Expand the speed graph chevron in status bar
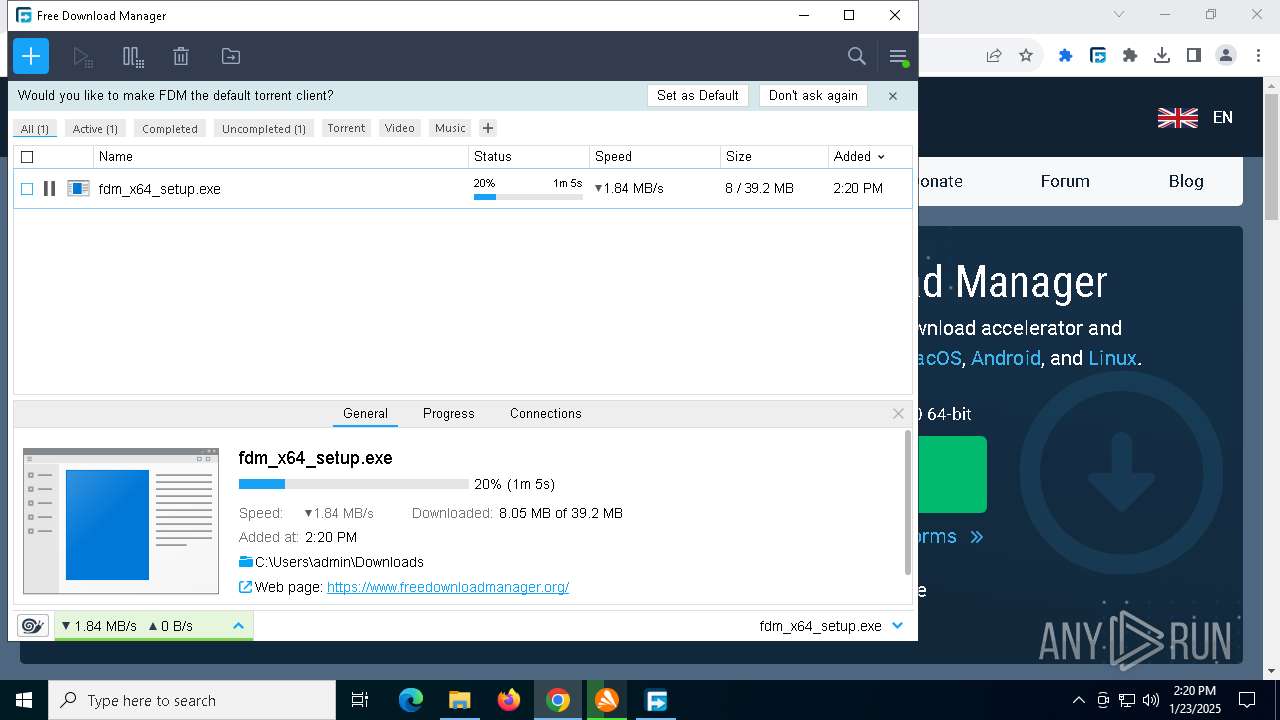Screen dimensions: 1280x720 click(238, 626)
